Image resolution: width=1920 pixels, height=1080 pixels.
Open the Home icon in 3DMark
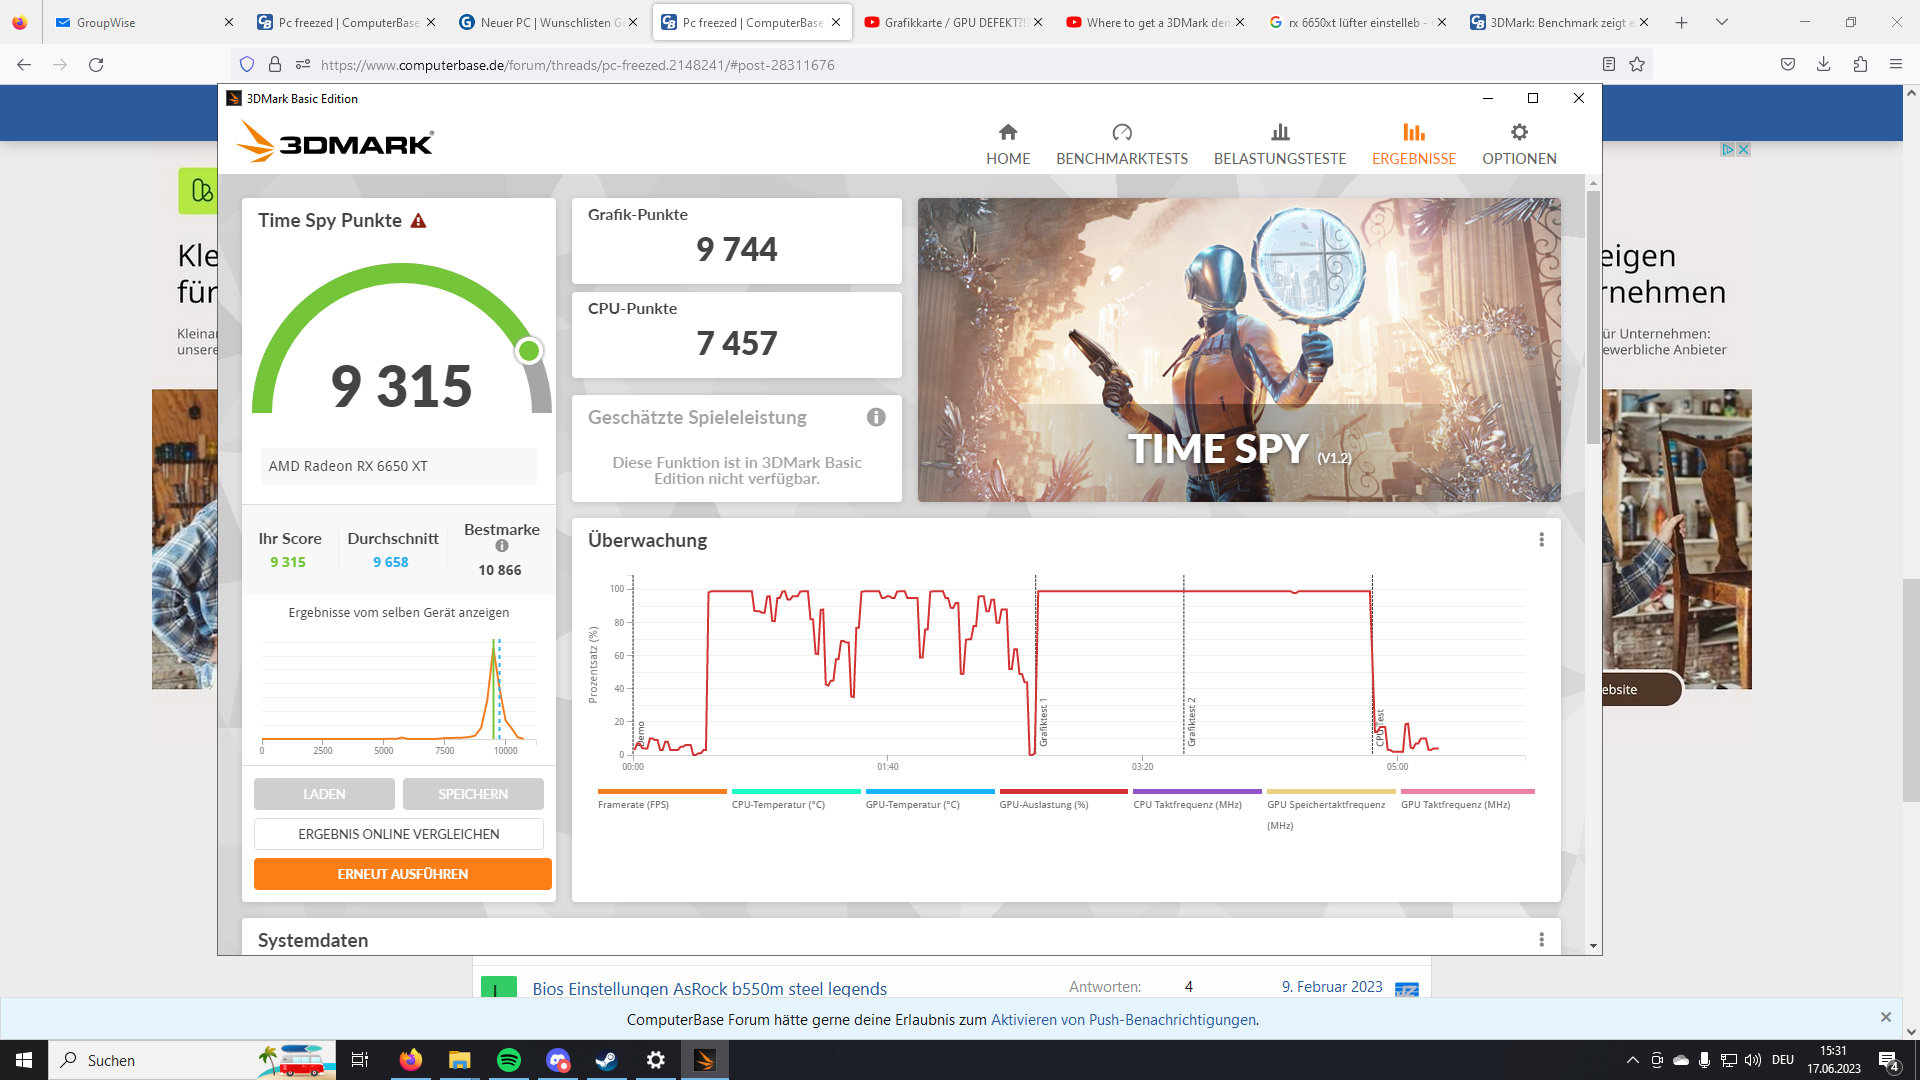tap(1007, 133)
